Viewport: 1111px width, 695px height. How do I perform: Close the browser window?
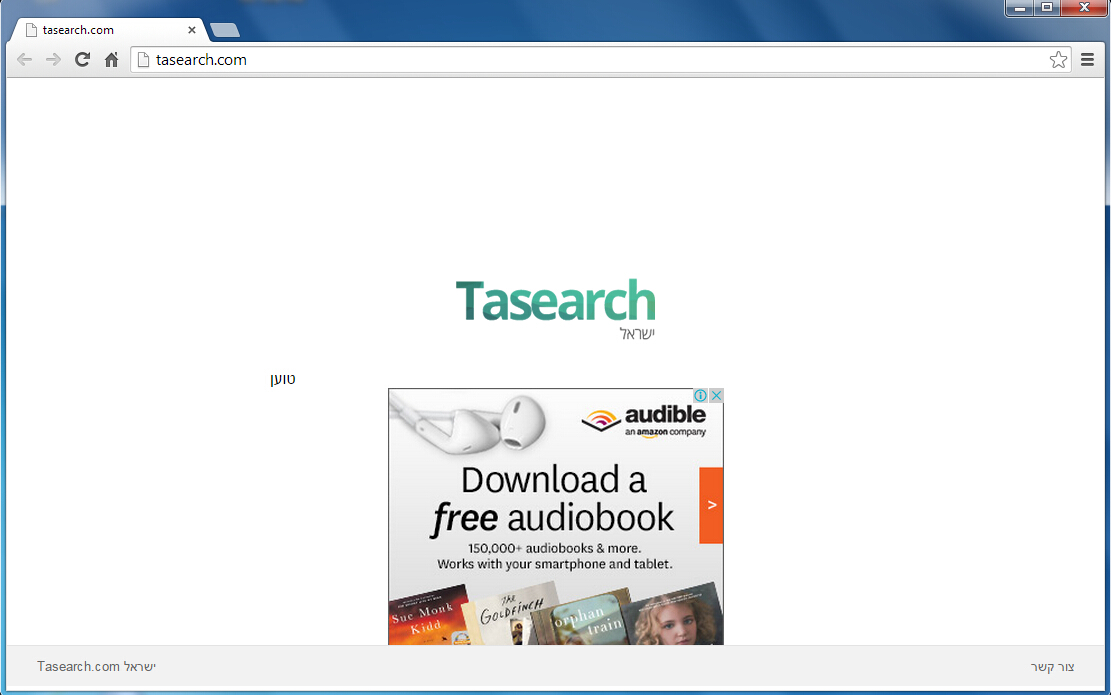tap(1084, 8)
